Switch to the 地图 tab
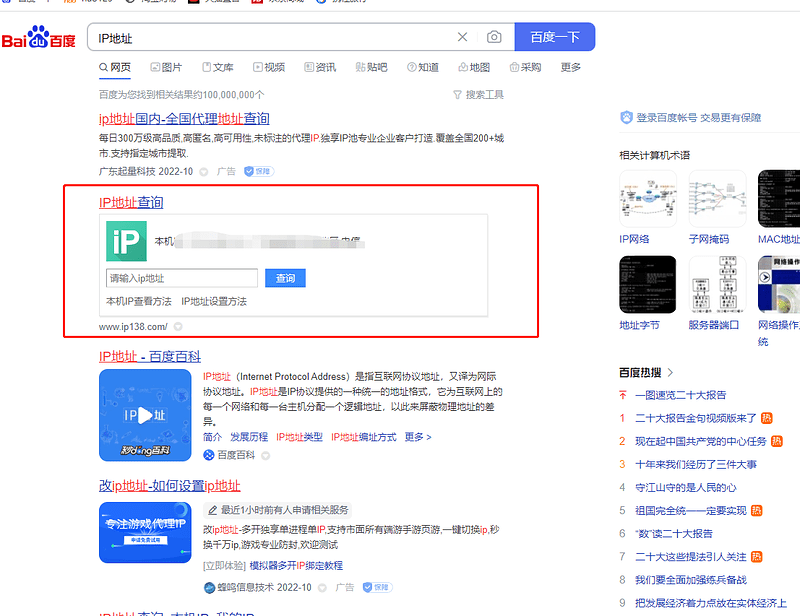 pos(474,67)
